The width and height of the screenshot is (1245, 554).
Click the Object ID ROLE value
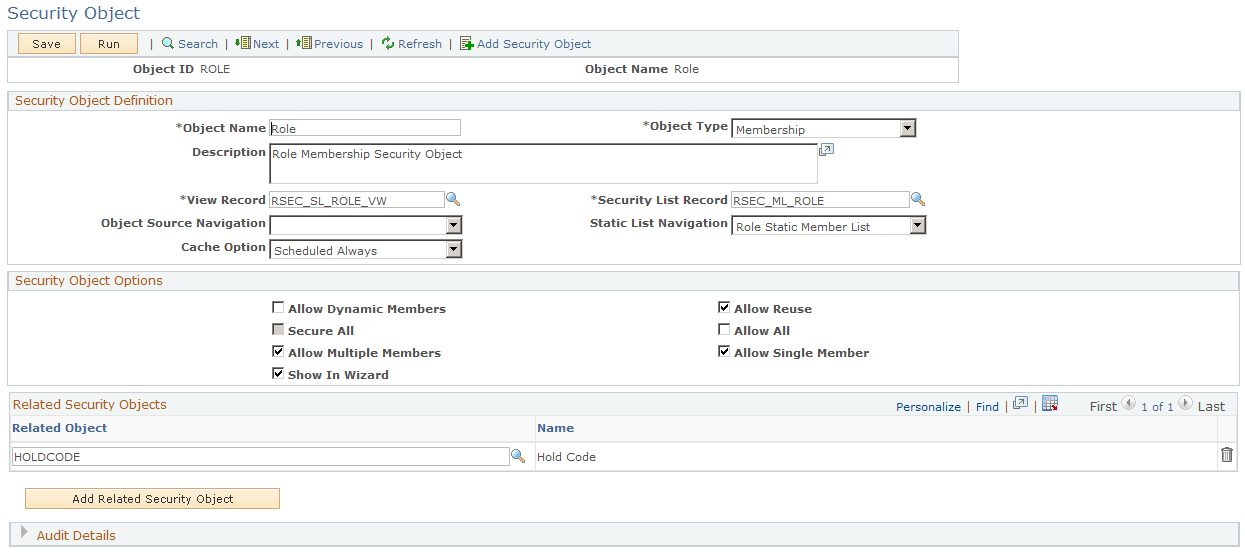pos(215,70)
